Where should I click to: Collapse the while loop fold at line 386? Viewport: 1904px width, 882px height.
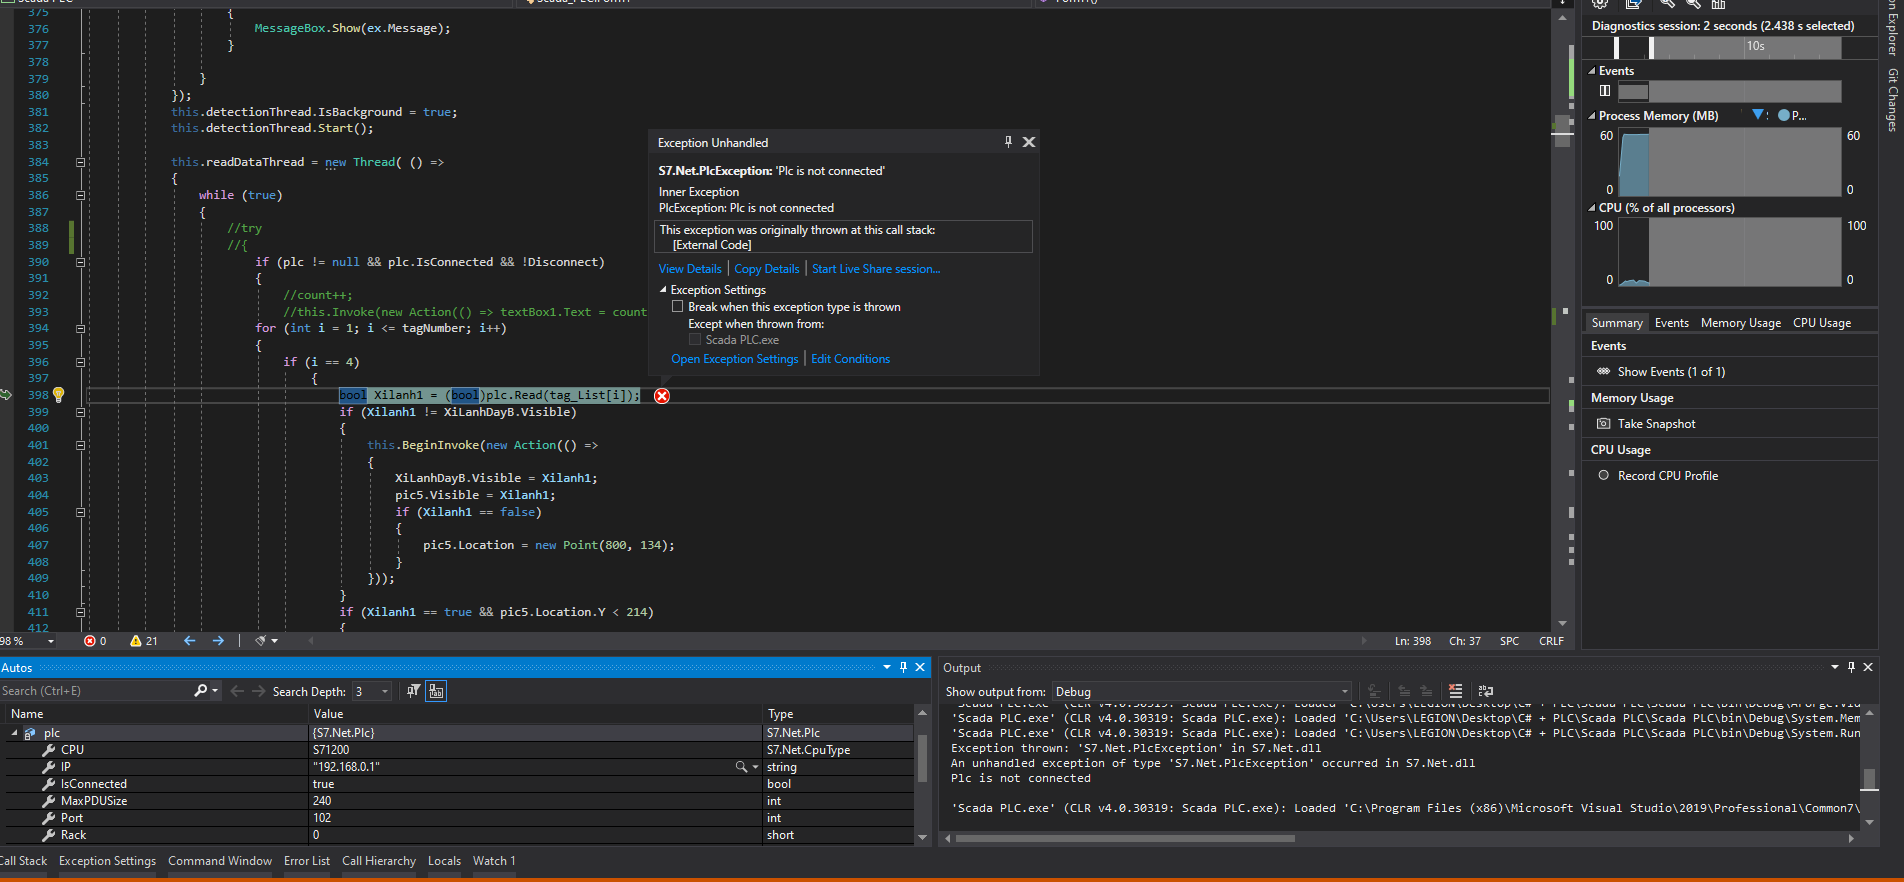[x=80, y=195]
